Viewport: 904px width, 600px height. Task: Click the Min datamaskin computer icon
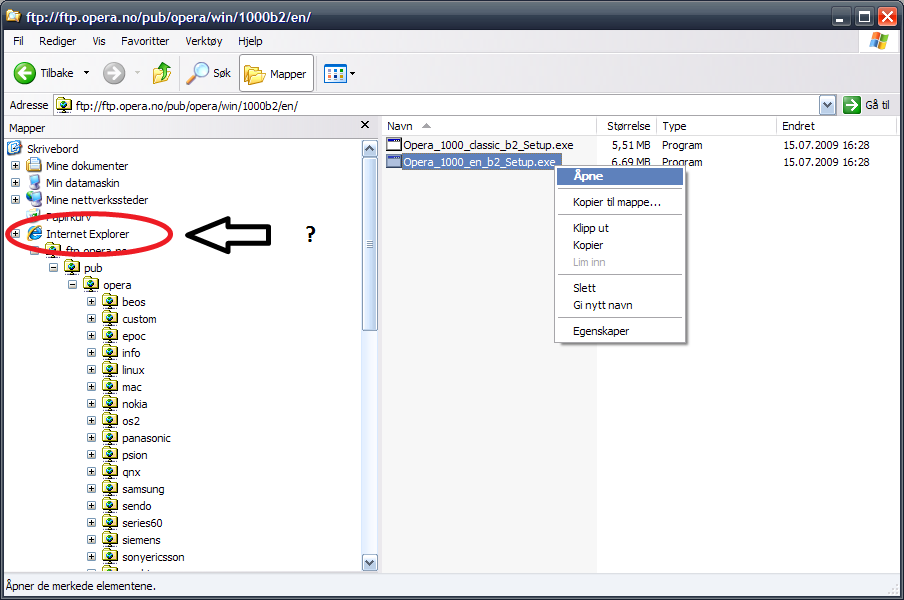tap(35, 182)
